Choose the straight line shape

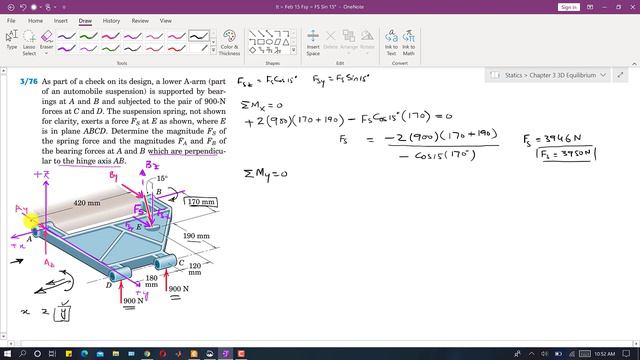click(x=252, y=33)
